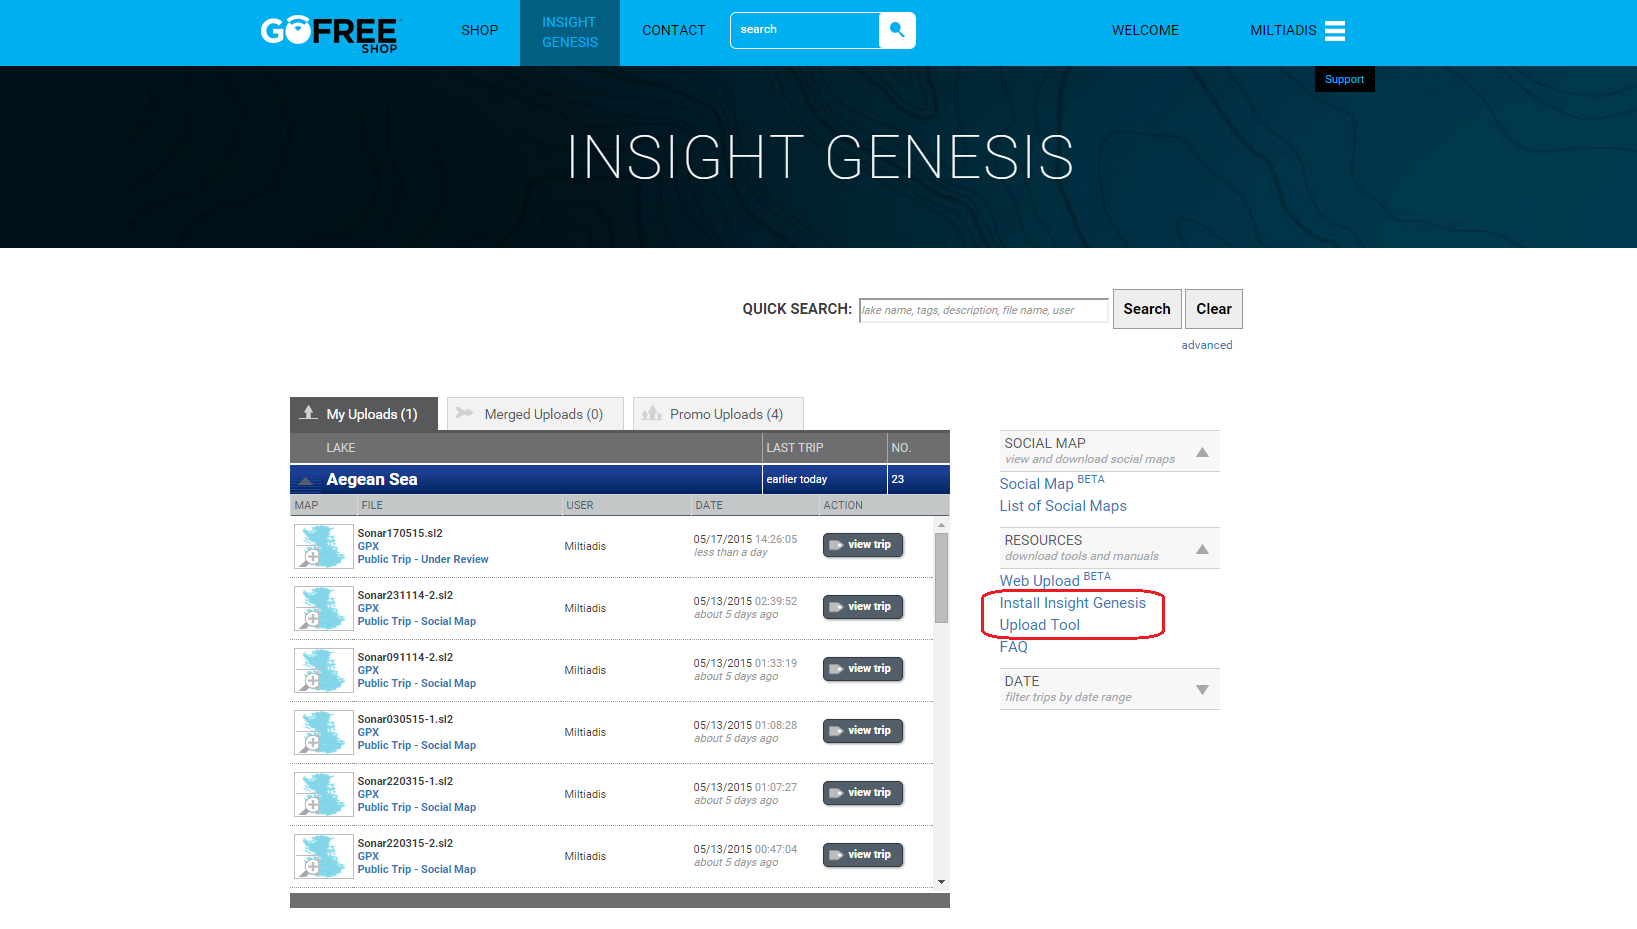Open the INSIGHT GENESIS menu item

[x=570, y=32]
